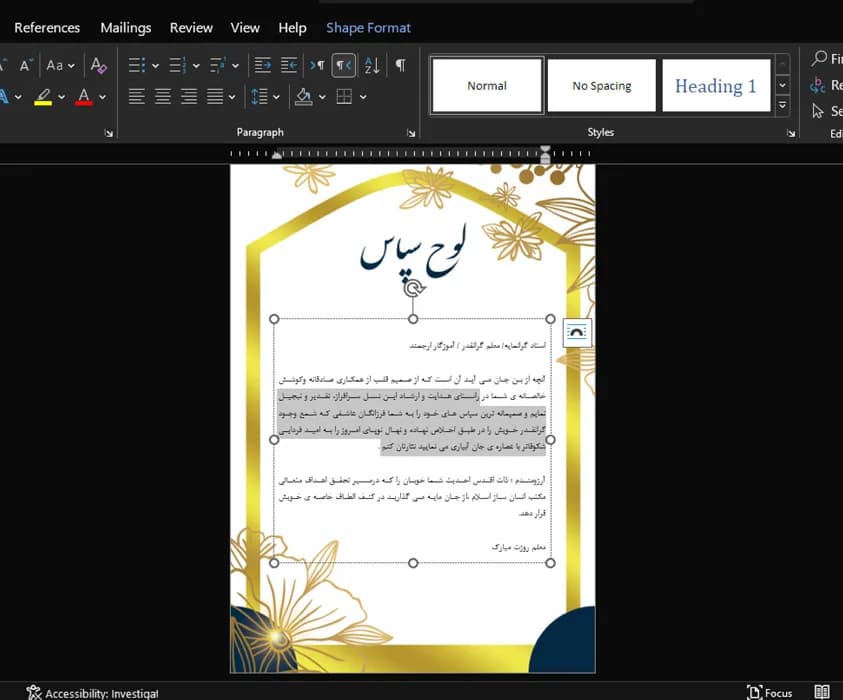Apply numbered list formatting
Image resolution: width=843 pixels, height=700 pixels.
click(x=178, y=66)
